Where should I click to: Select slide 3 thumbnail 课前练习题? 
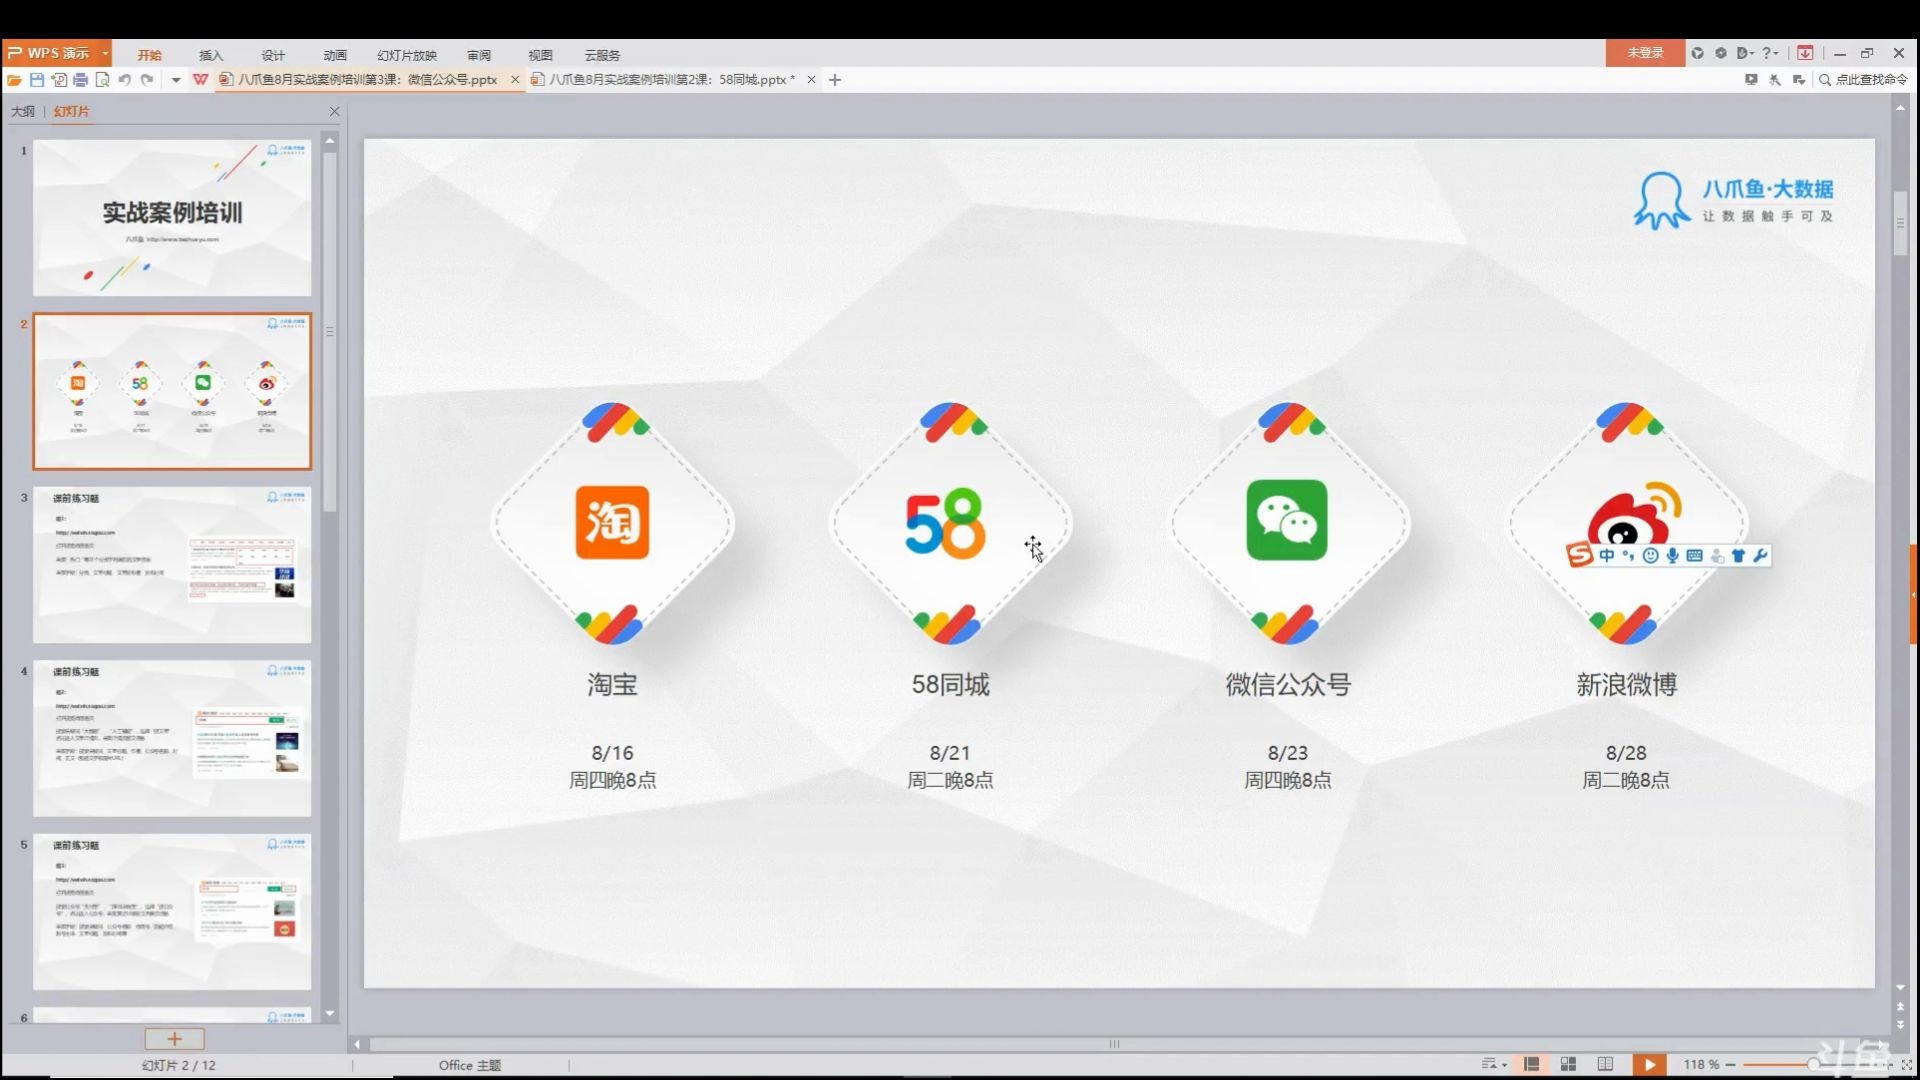[x=172, y=565]
